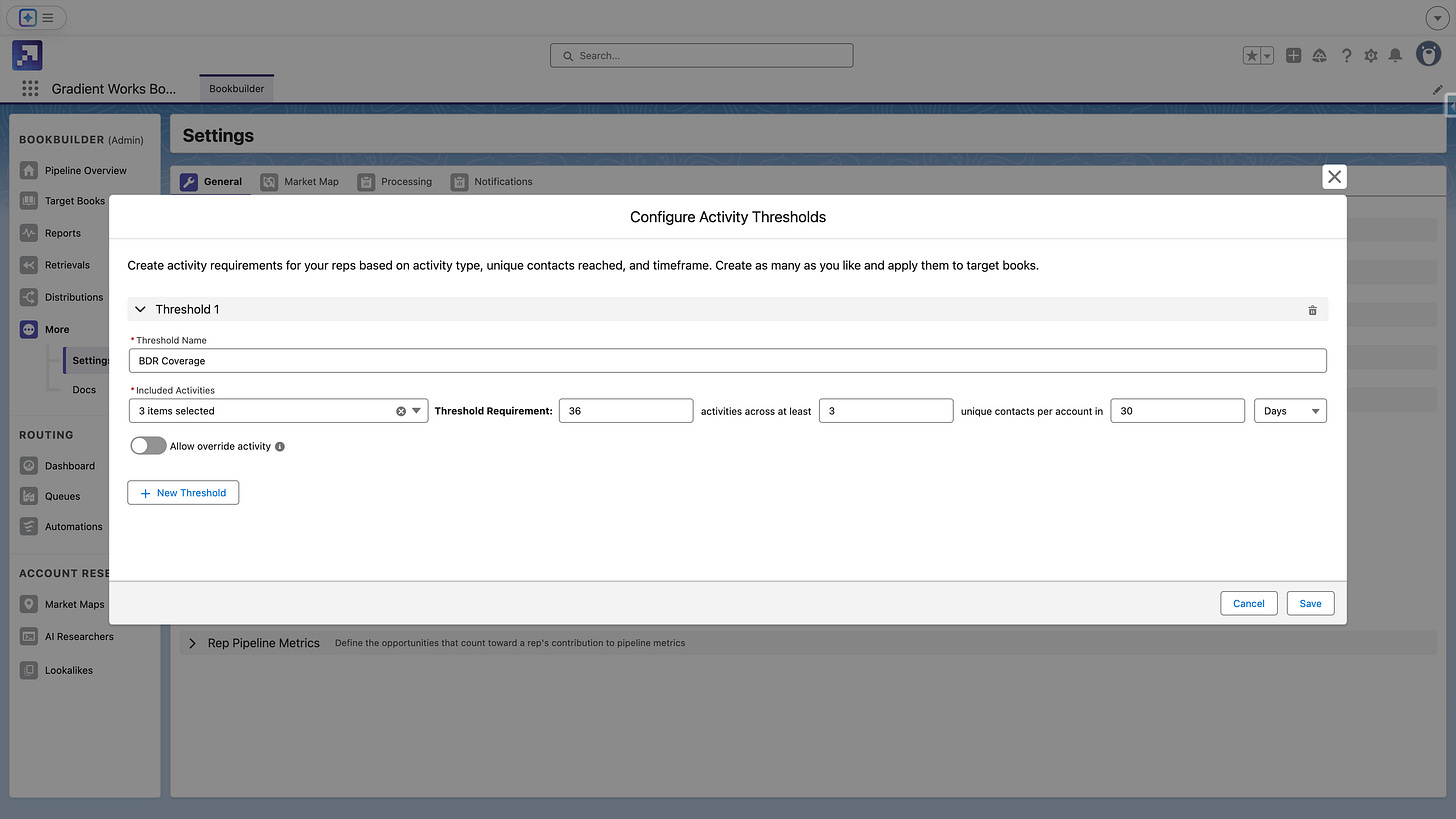Image resolution: width=1456 pixels, height=819 pixels.
Task: Click the Cancel button
Action: [1249, 603]
